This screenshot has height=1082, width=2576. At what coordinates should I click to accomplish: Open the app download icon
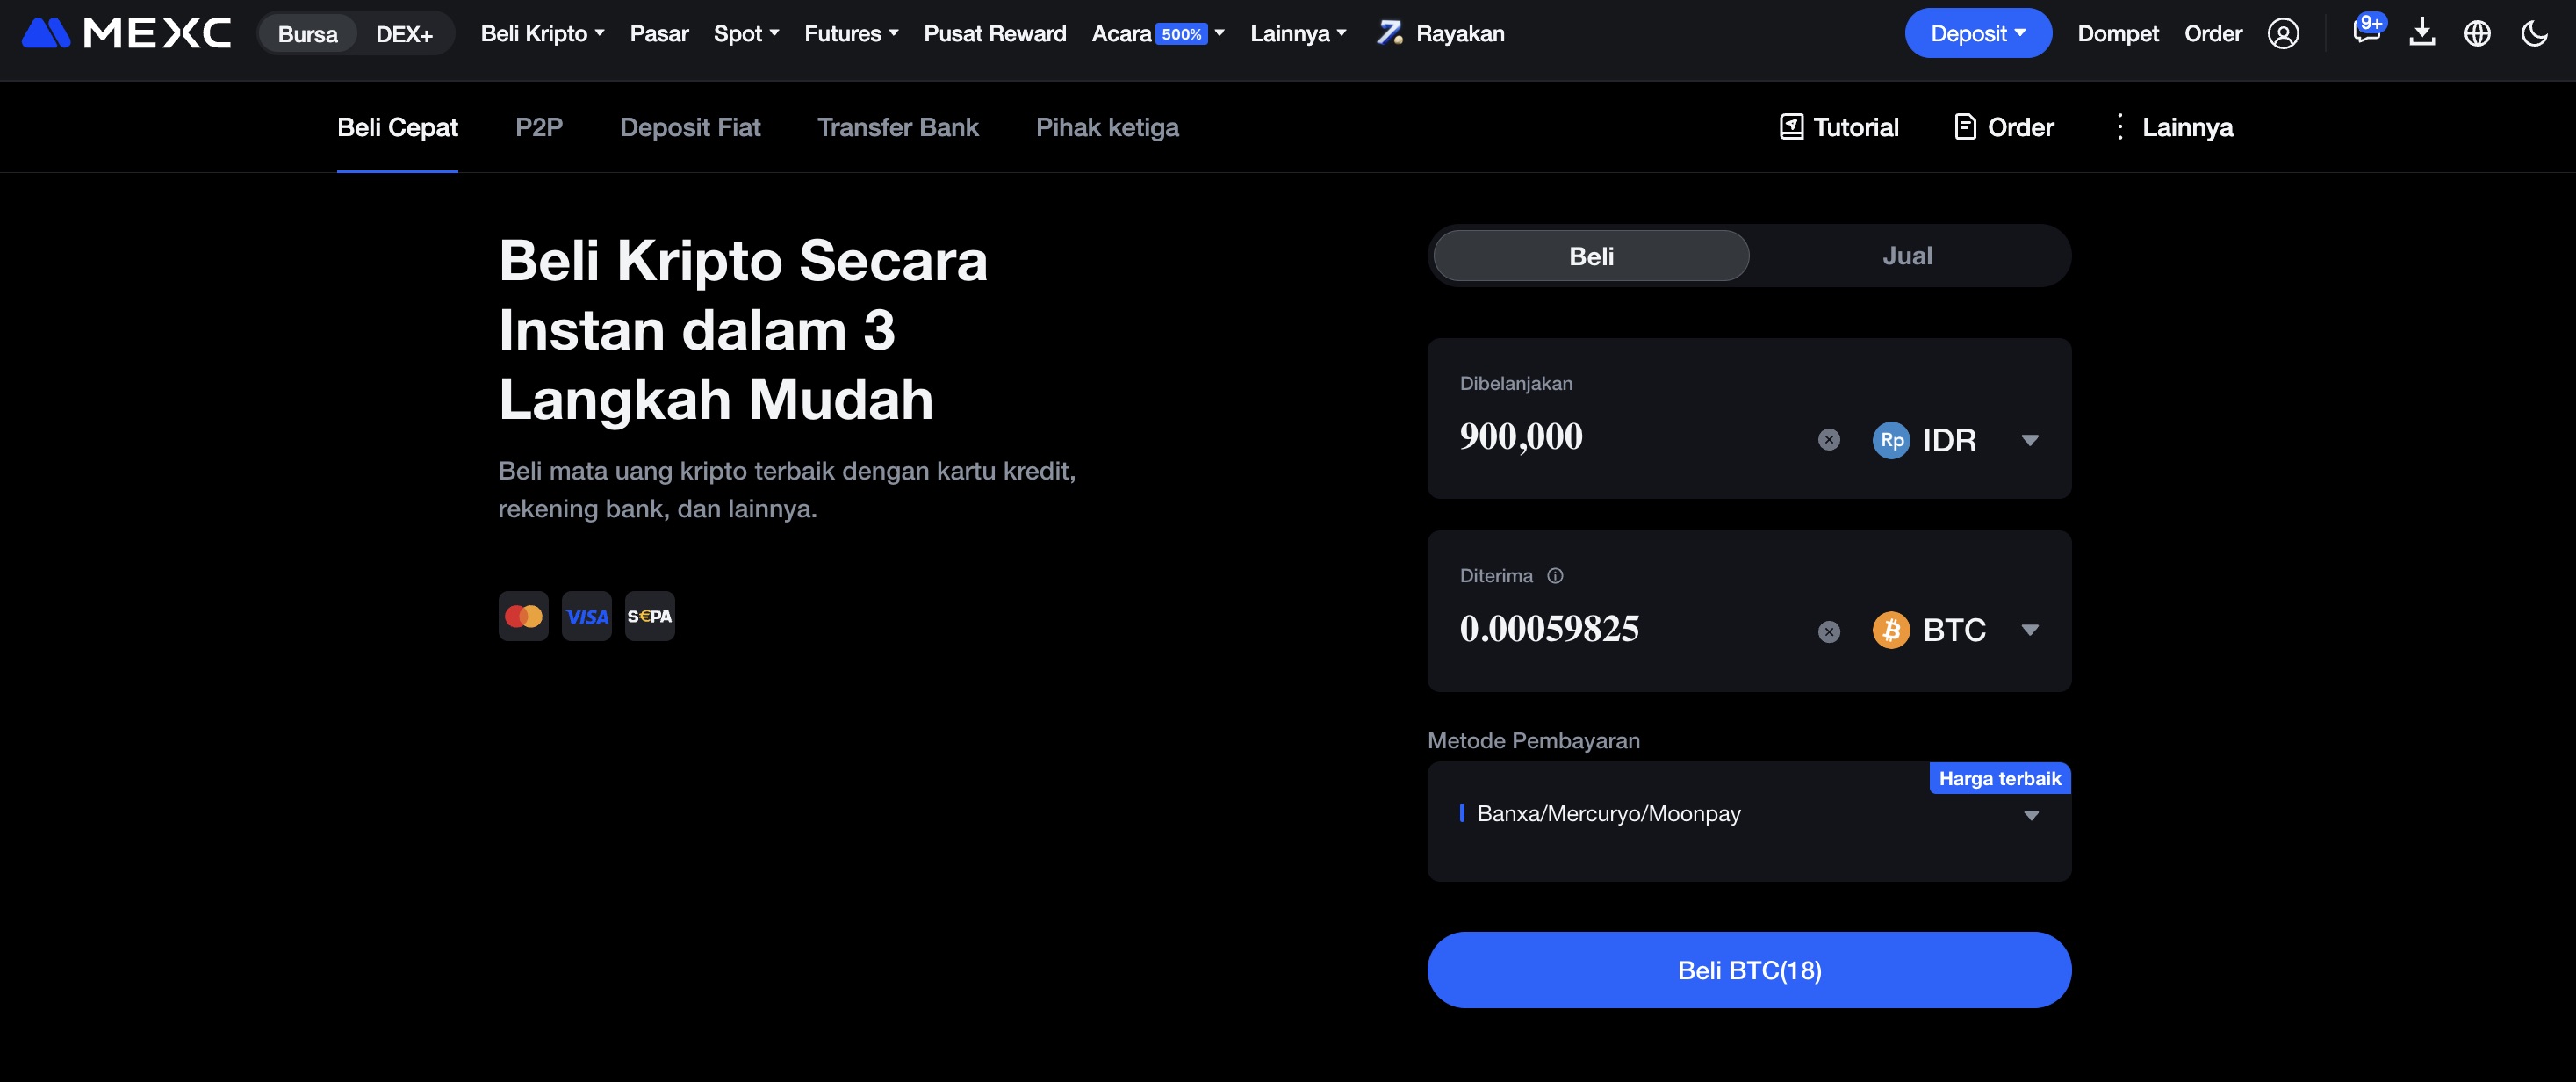pyautogui.click(x=2423, y=33)
